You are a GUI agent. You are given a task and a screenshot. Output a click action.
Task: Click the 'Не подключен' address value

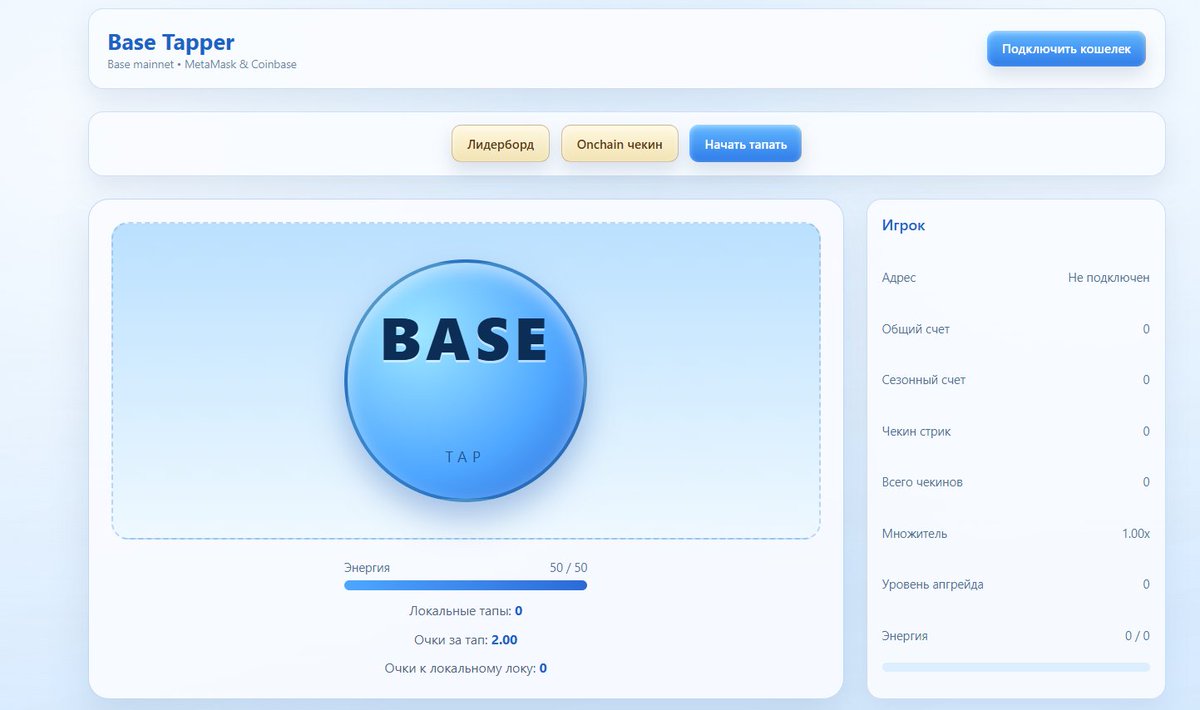(x=1109, y=278)
